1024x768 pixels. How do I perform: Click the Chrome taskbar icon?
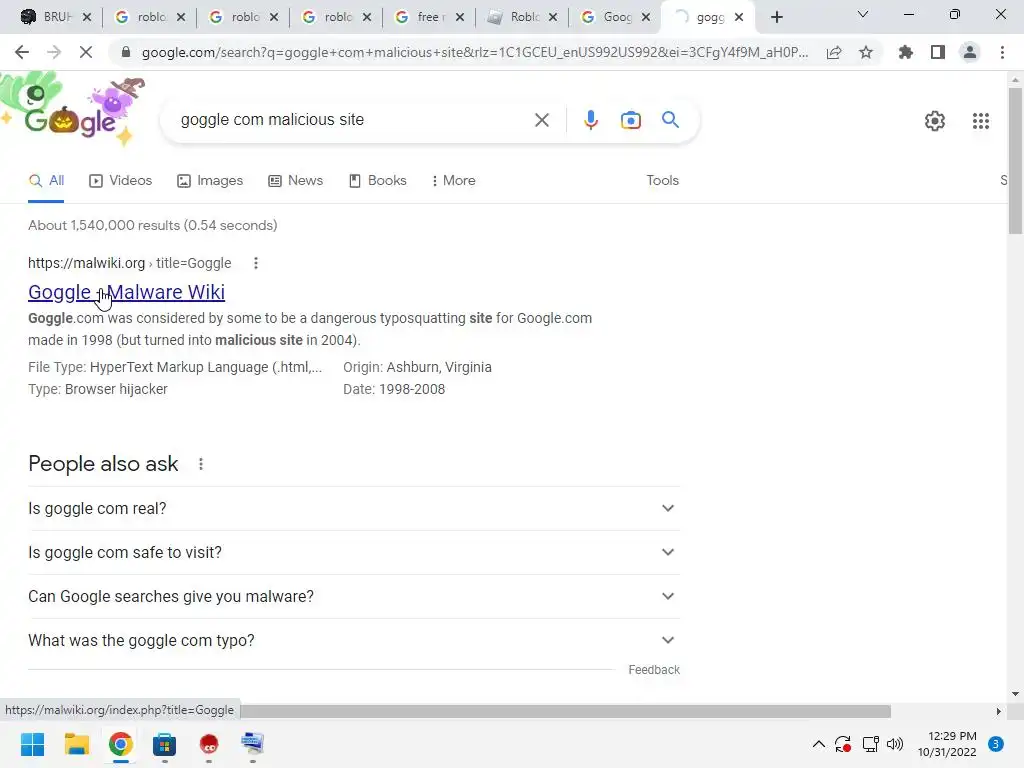pyautogui.click(x=121, y=744)
